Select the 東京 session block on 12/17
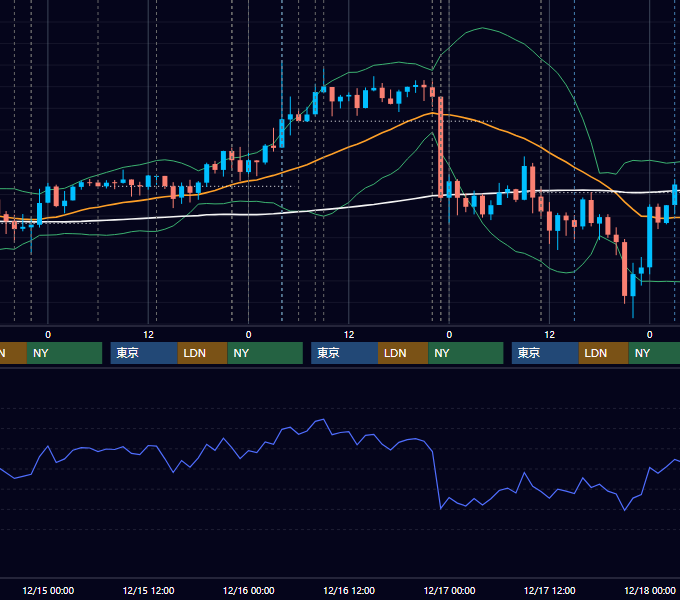Screen dimensions: 680x600 (x=545, y=353)
